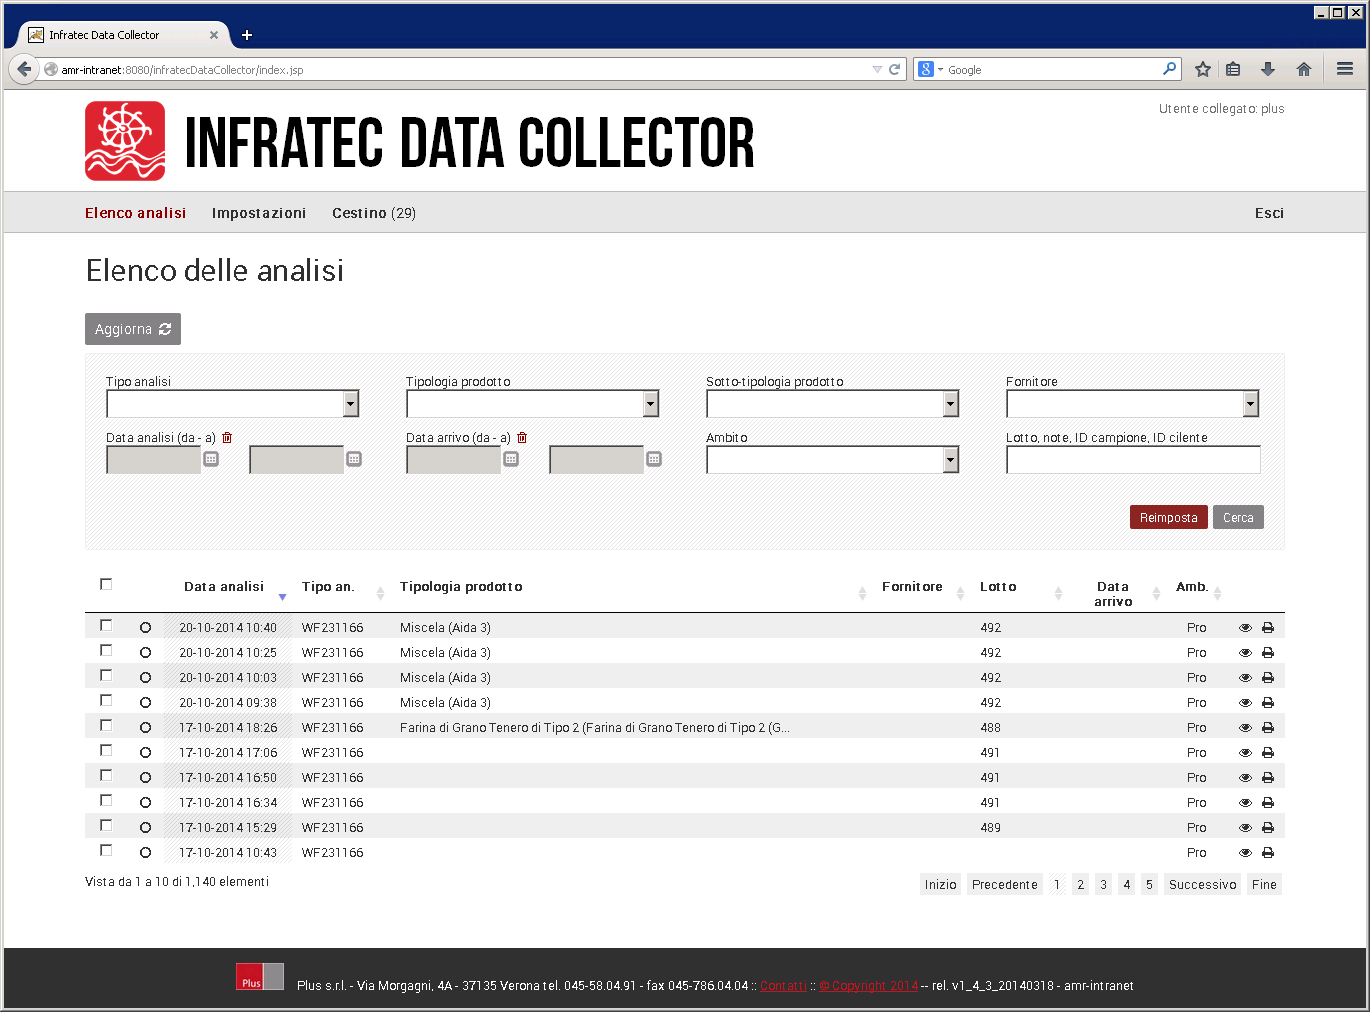Screen dimensions: 1370x1012
Task: Click the browser address bar URL
Action: coord(465,70)
